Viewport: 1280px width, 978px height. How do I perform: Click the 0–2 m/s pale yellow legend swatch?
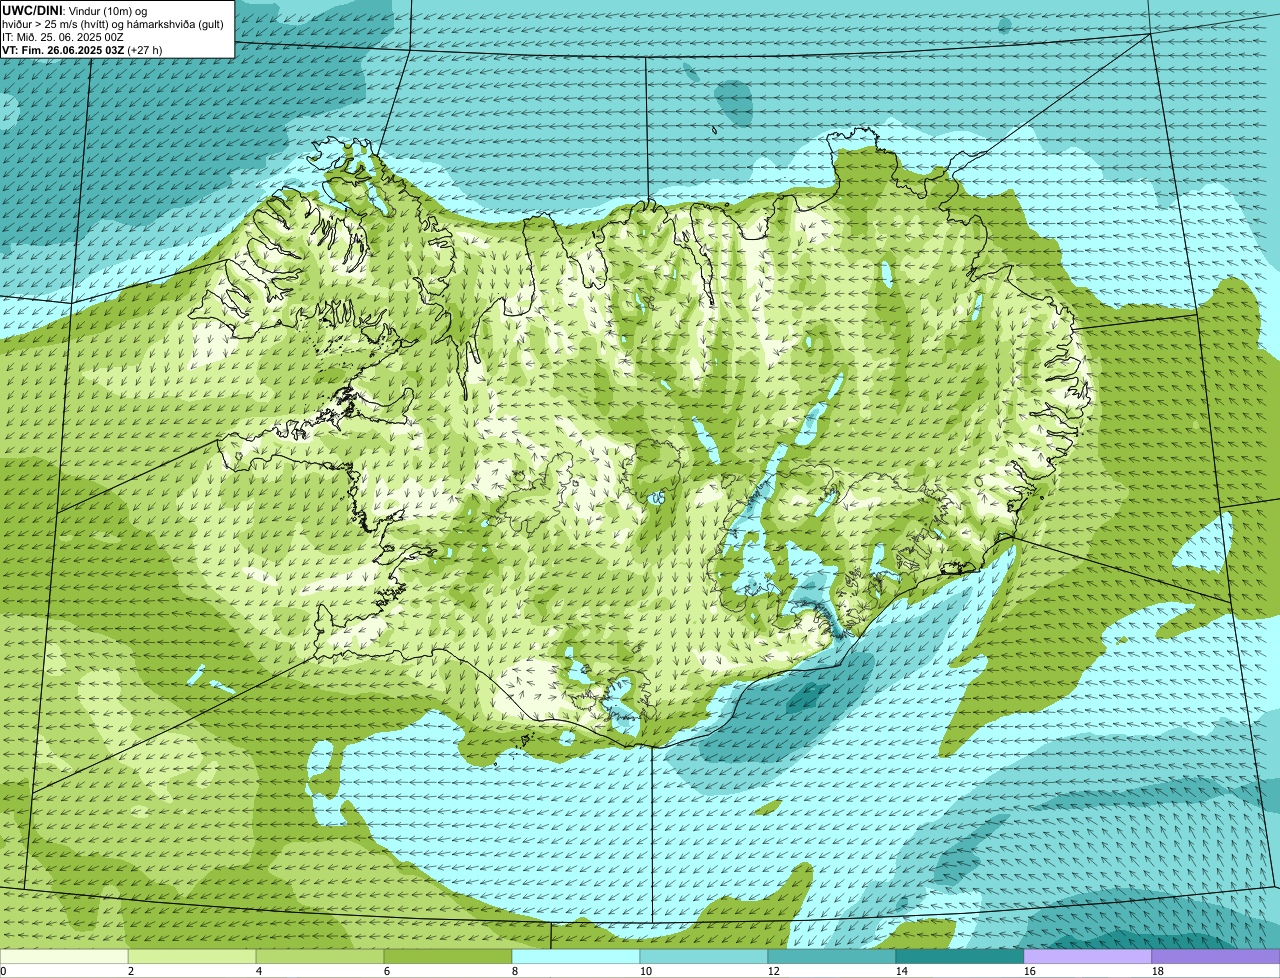coord(64,957)
